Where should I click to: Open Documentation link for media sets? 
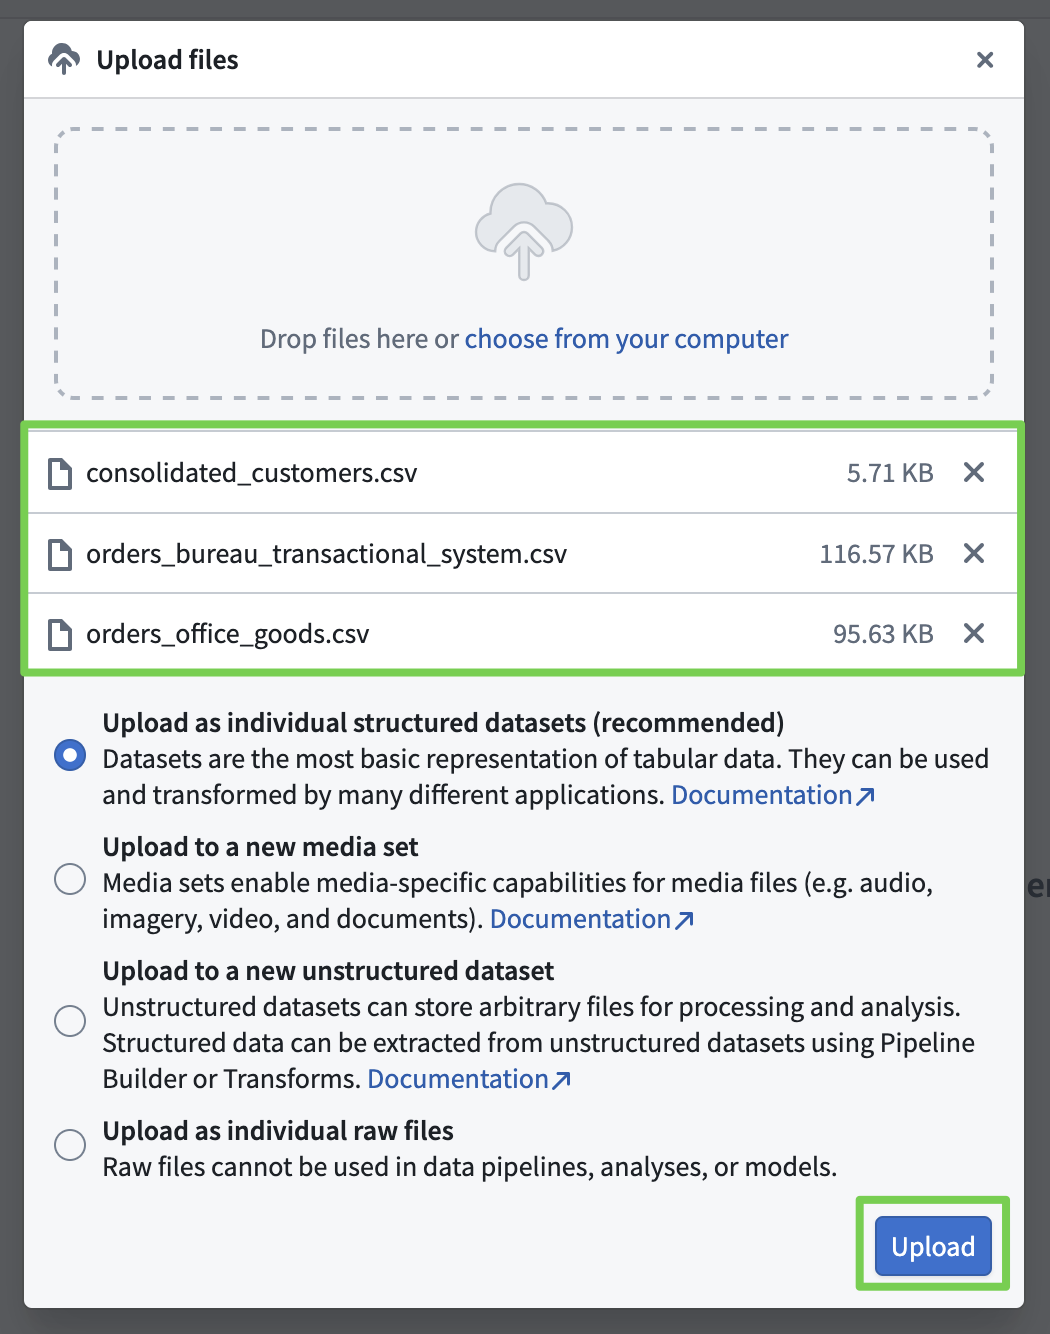pos(591,919)
